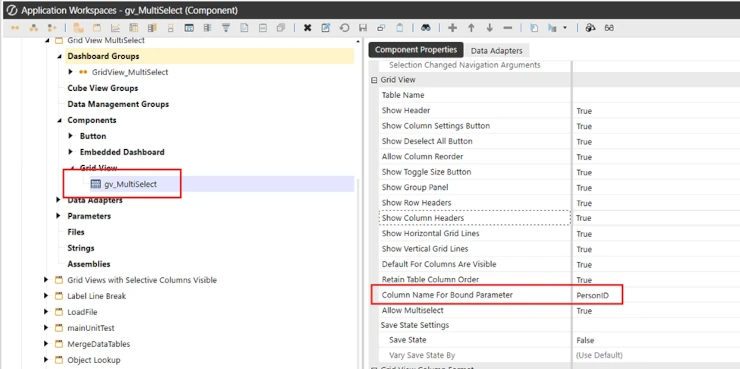Screen dimensions: 740x369
Task: Switch to the Component Properties tab
Action: (x=416, y=50)
